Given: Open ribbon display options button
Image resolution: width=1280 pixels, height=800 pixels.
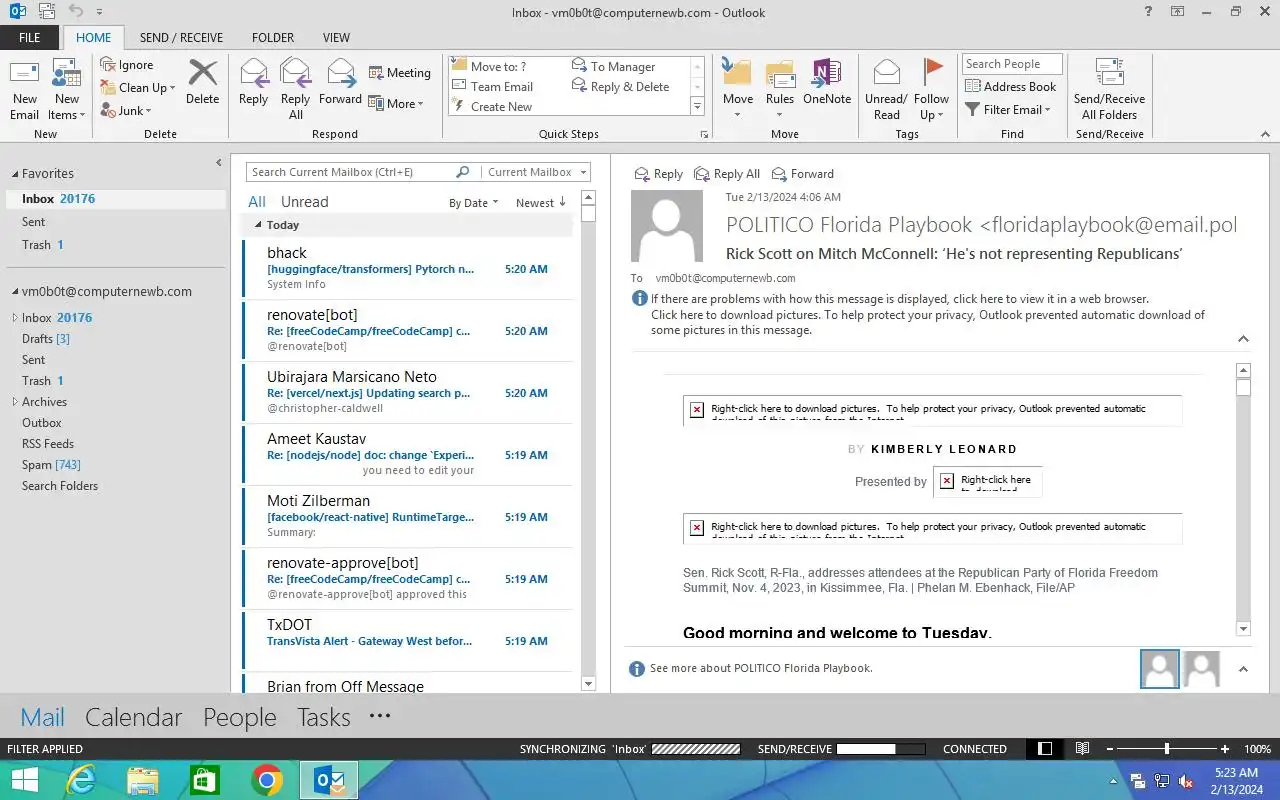Looking at the screenshot, I should click(1178, 12).
